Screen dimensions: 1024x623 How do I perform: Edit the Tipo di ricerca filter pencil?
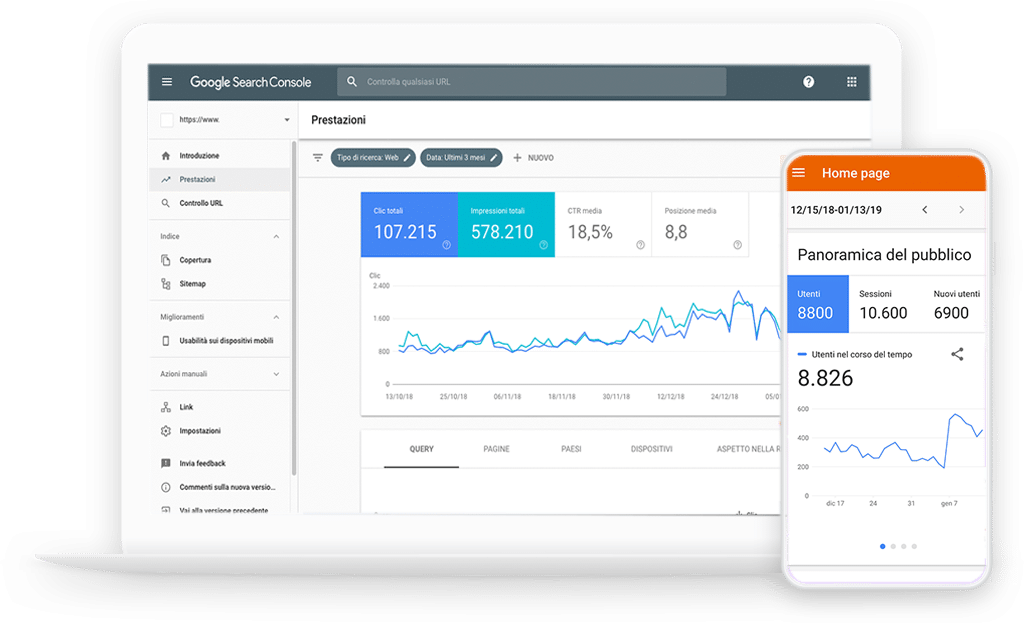pos(407,157)
